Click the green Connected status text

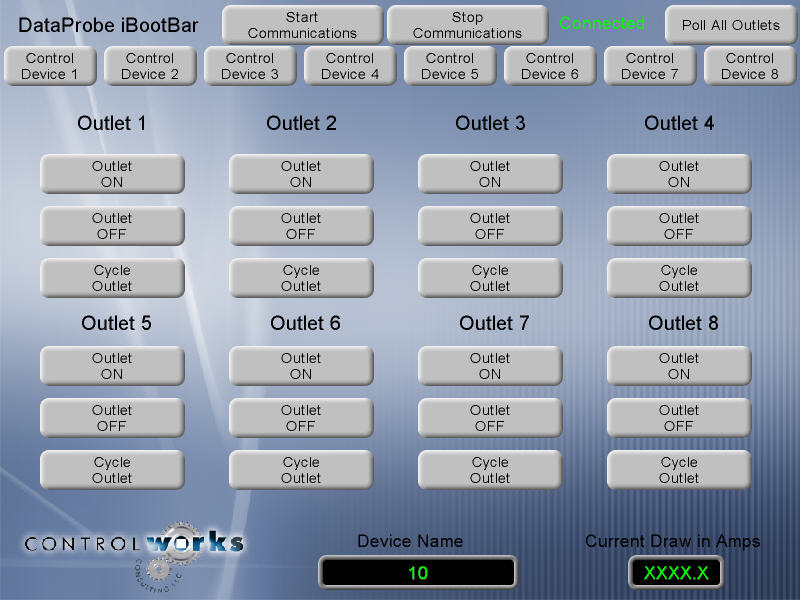[x=602, y=23]
